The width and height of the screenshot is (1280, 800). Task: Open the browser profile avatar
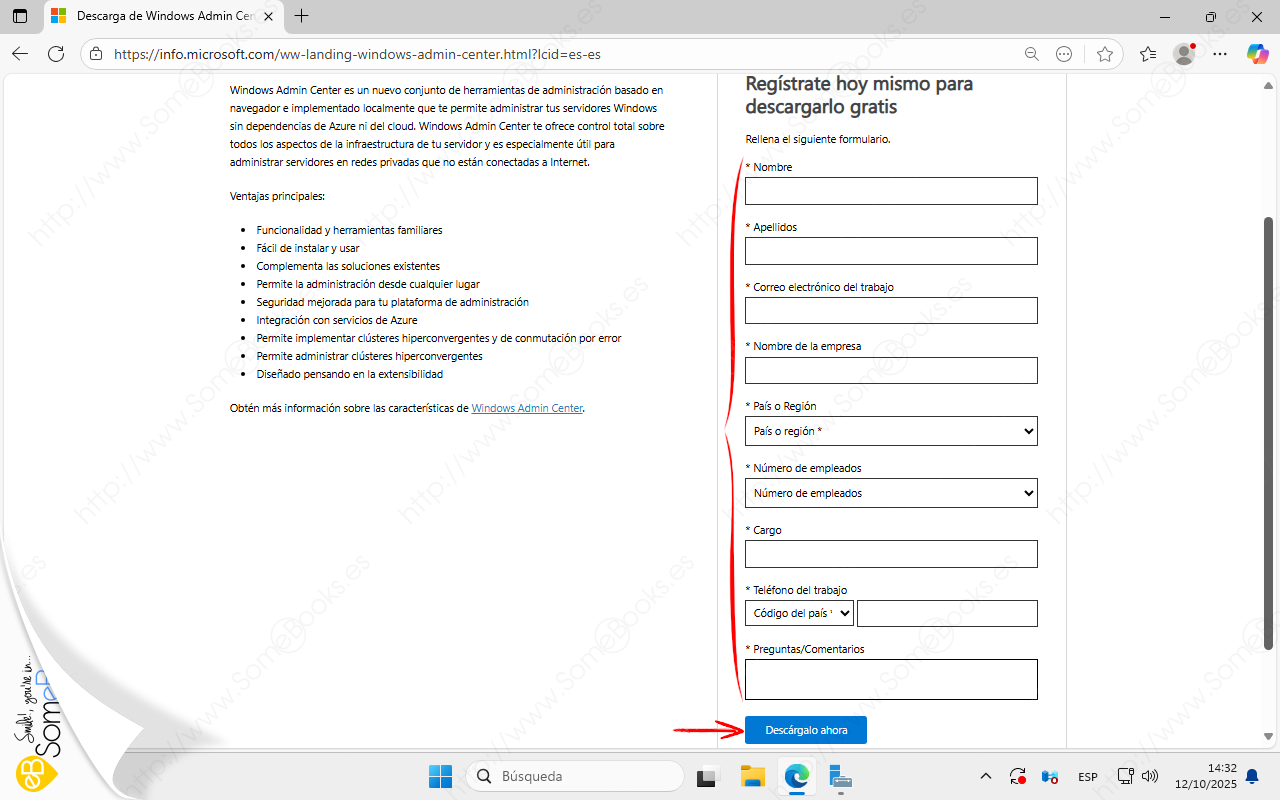(x=1184, y=54)
